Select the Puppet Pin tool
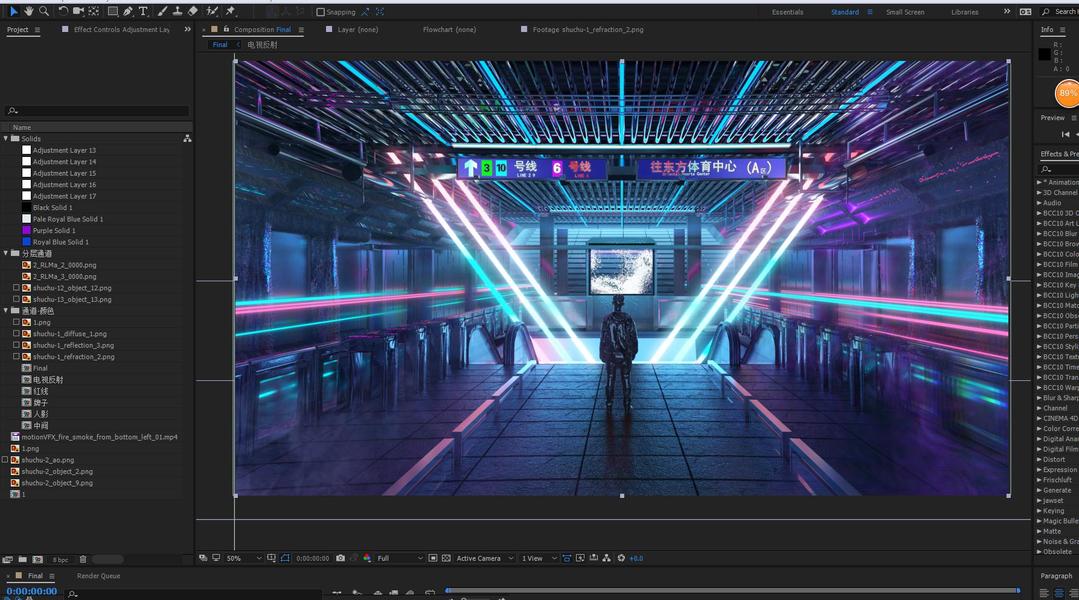Image resolution: width=1079 pixels, height=600 pixels. (230, 11)
